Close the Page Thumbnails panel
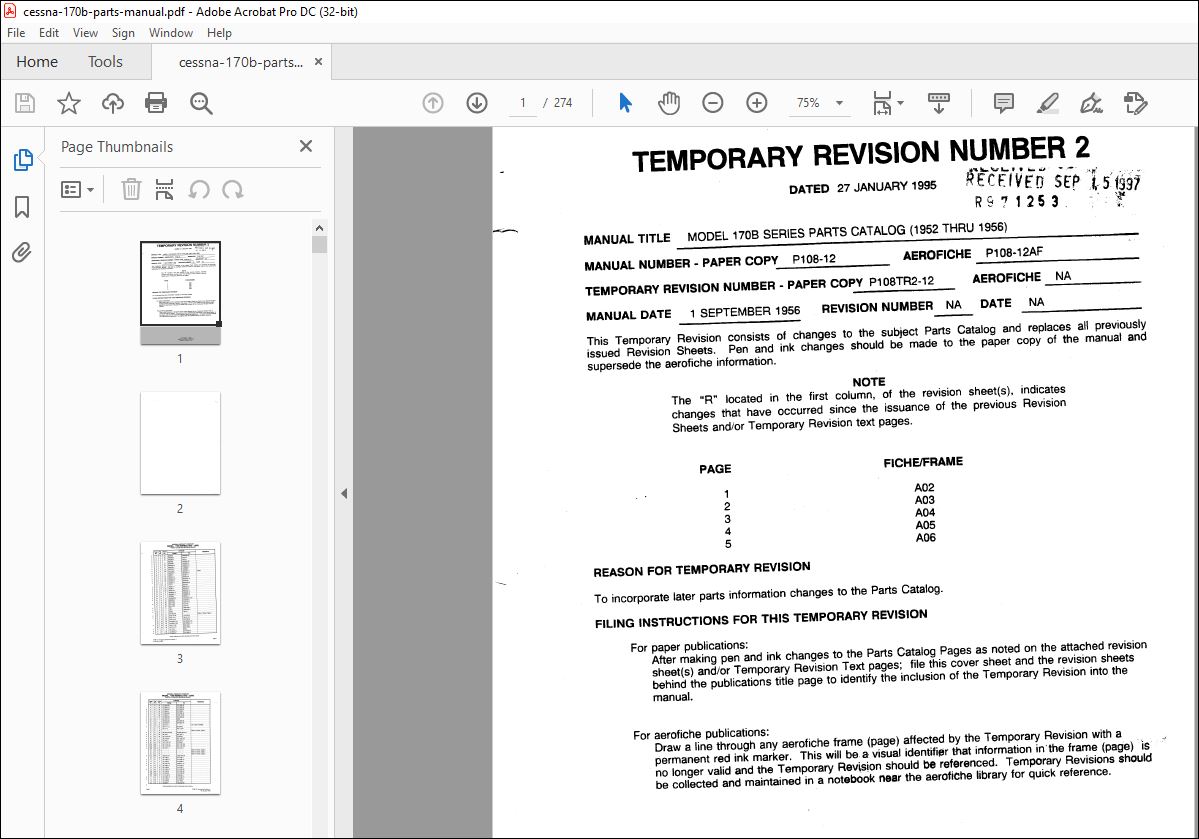Screen dimensions: 1199x839 tap(306, 146)
